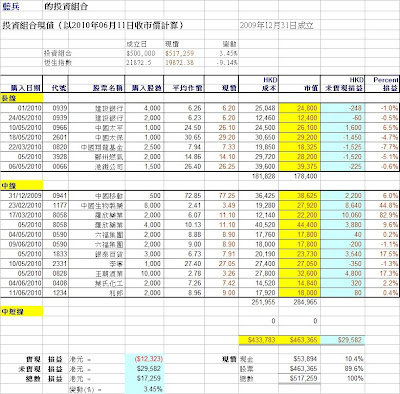
Task: Select percent gain cell 44.8%
Action: (382, 205)
